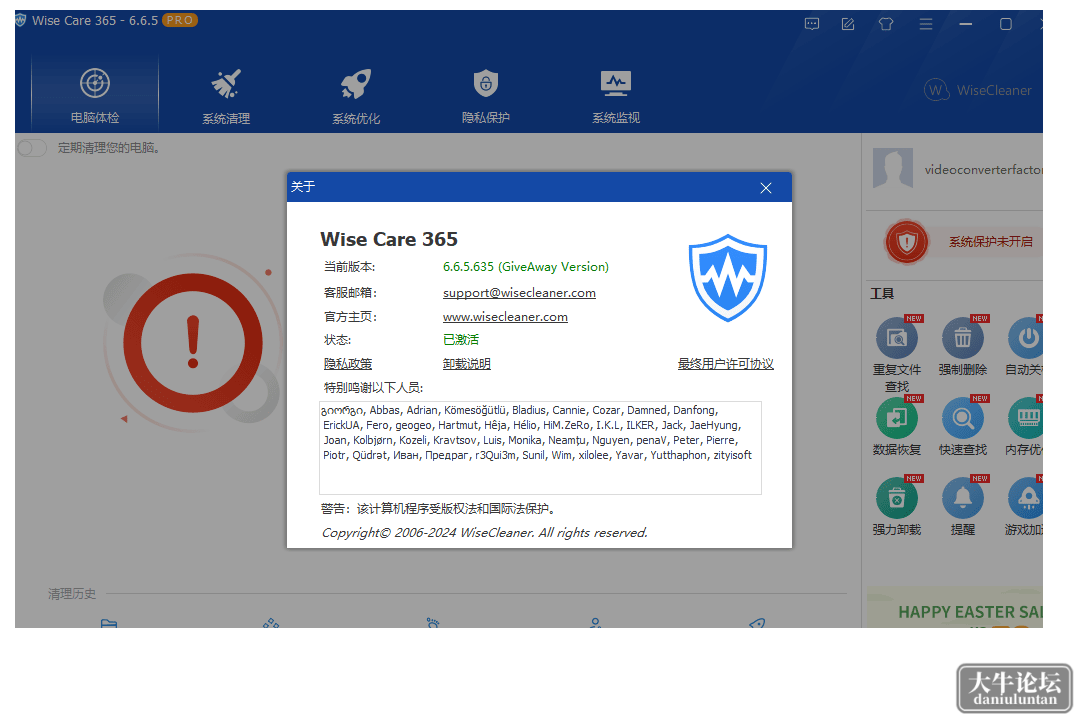This screenshot has width=1080, height=720.
Task: Toggle 定期清理您的电脑 switch
Action: [32, 148]
